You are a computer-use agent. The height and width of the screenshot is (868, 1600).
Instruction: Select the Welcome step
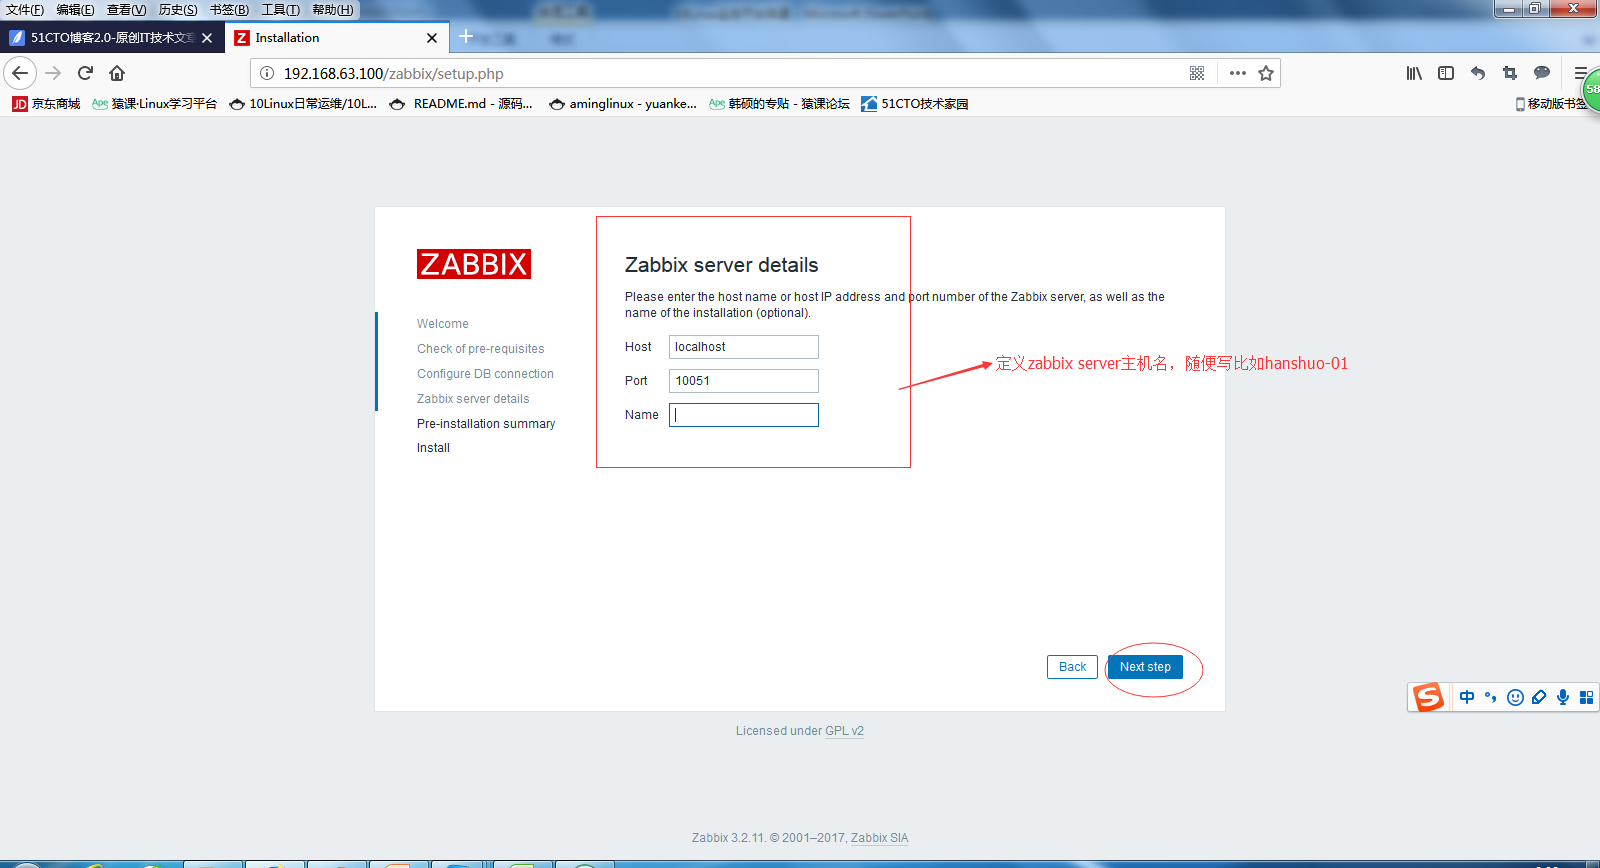pyautogui.click(x=443, y=324)
